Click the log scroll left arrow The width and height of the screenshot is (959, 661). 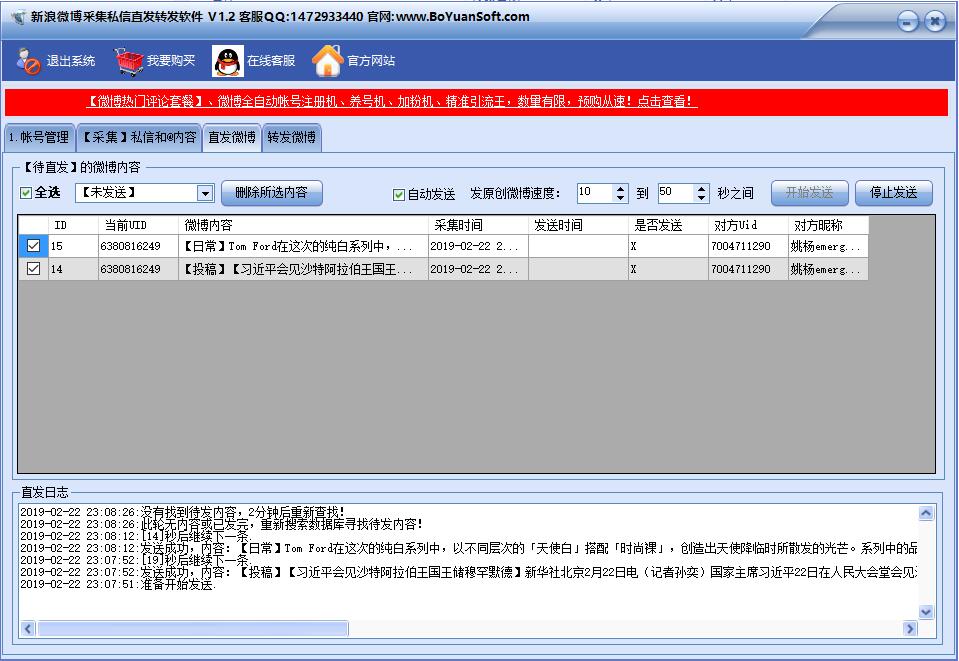tap(28, 629)
